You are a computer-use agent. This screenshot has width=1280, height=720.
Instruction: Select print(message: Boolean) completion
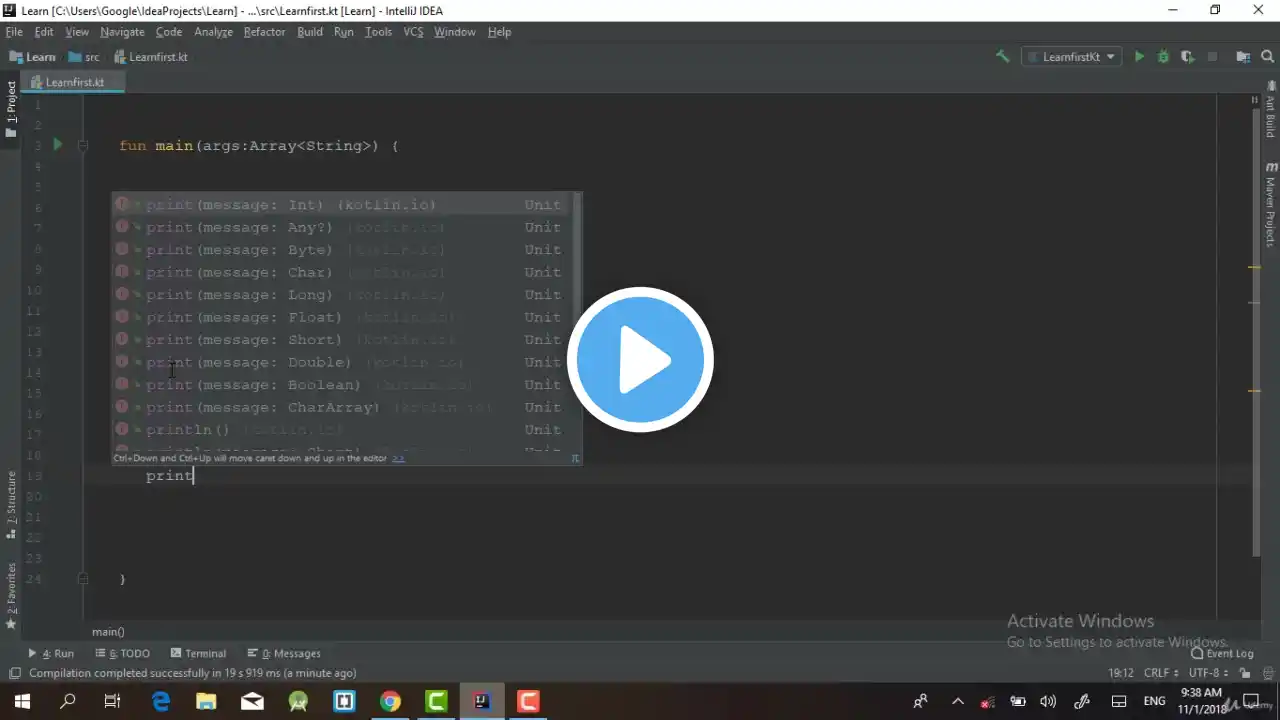click(x=341, y=385)
